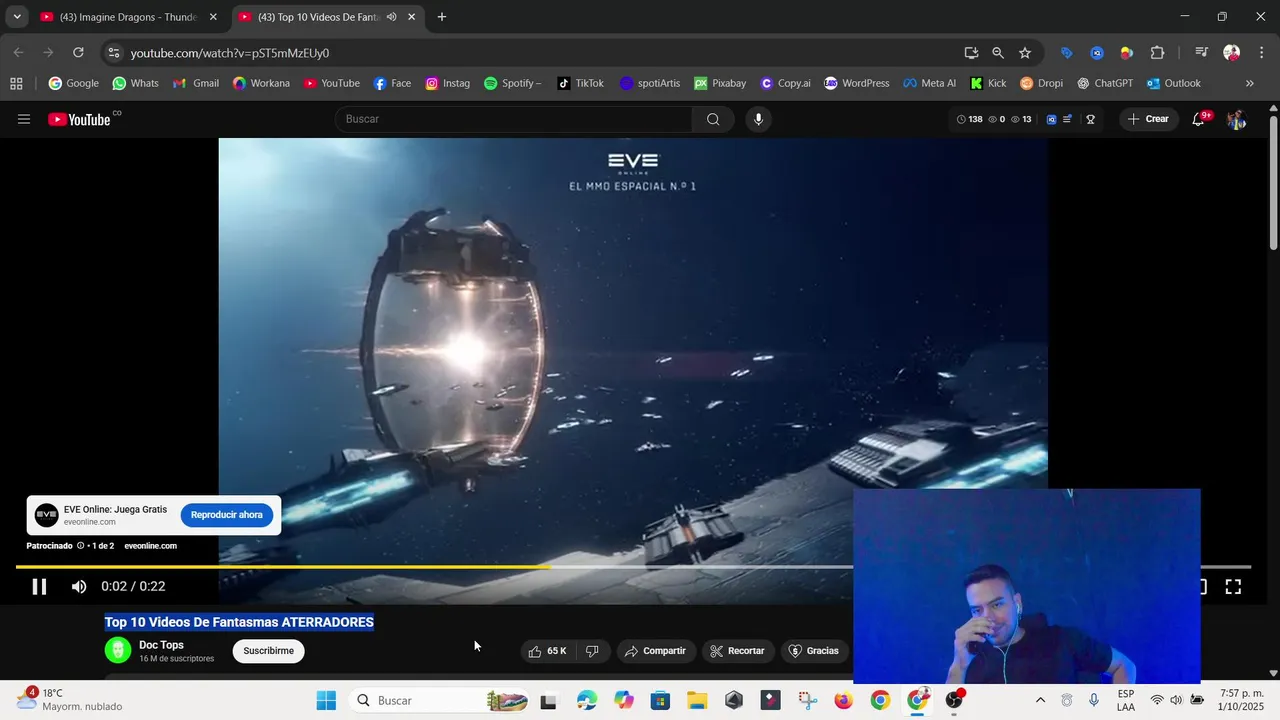Open the tab search dropdown arrow
1280x720 pixels.
16,17
